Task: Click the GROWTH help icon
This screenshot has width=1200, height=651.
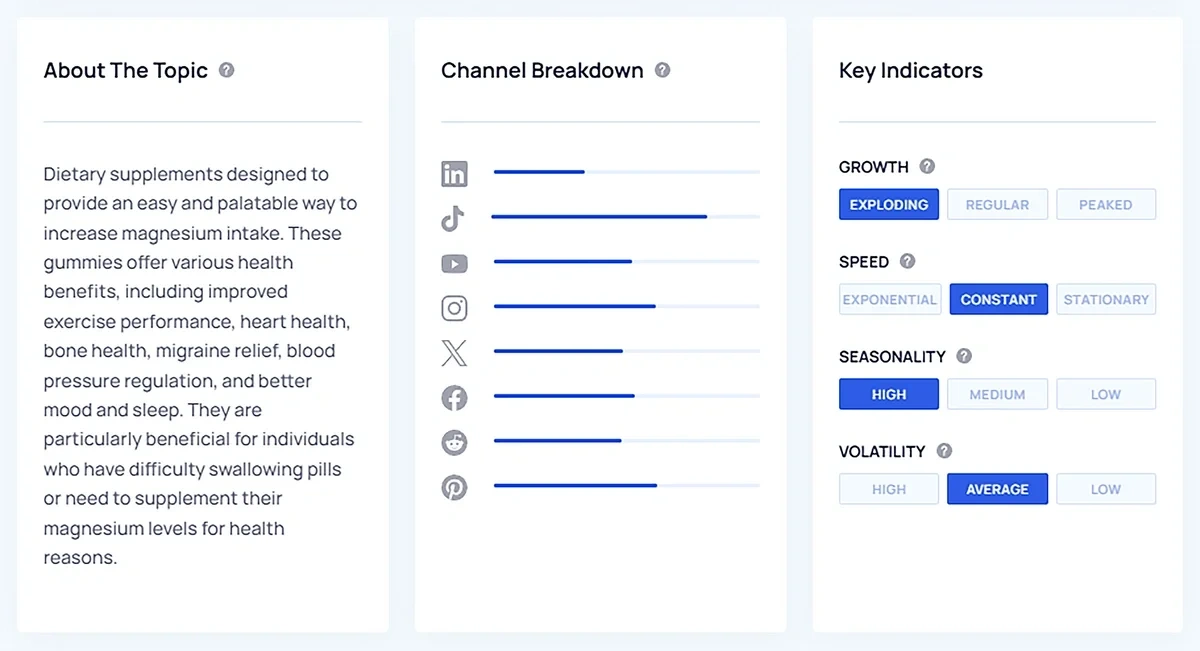Action: 926,166
